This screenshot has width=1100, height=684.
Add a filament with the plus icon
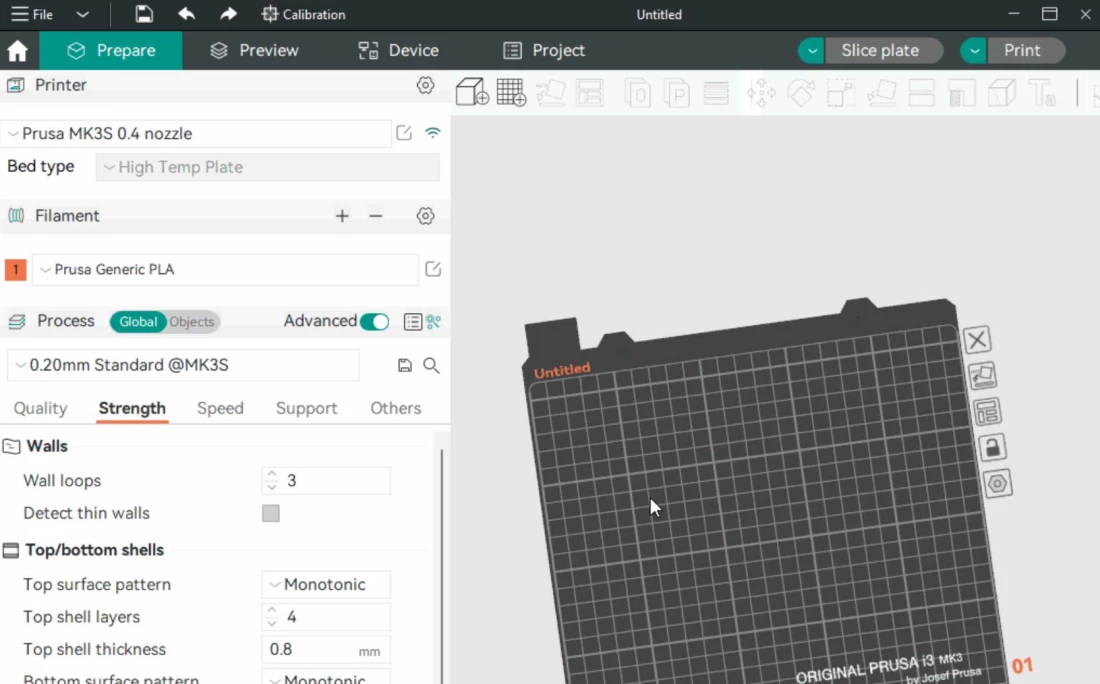tap(342, 216)
